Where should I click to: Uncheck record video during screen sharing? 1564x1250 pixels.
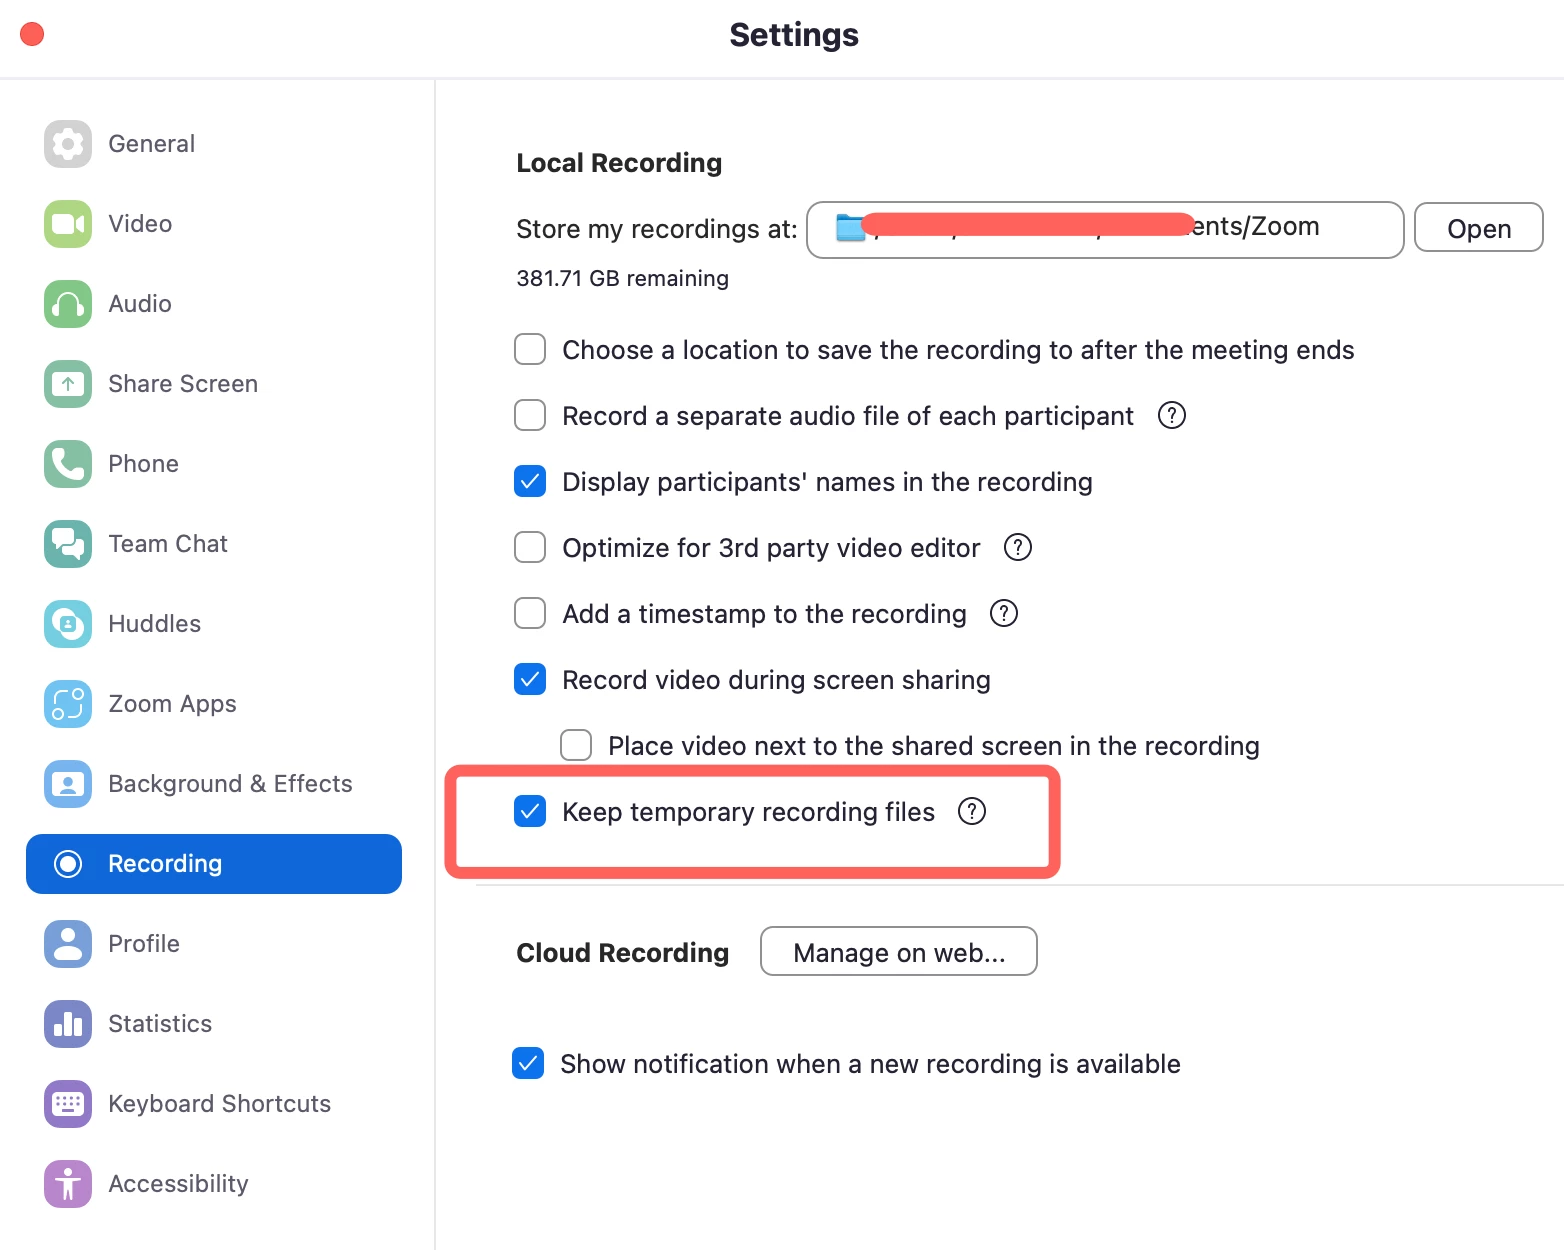coord(530,679)
